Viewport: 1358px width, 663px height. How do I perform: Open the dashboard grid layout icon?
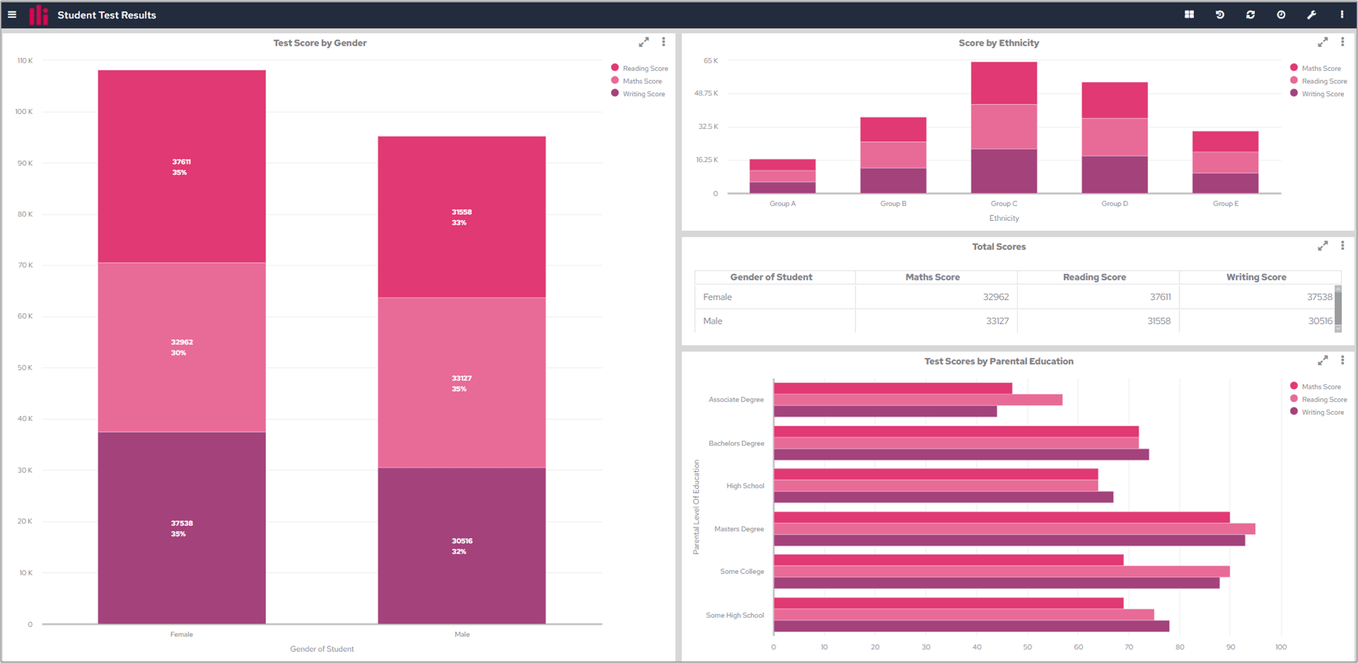tap(1189, 15)
